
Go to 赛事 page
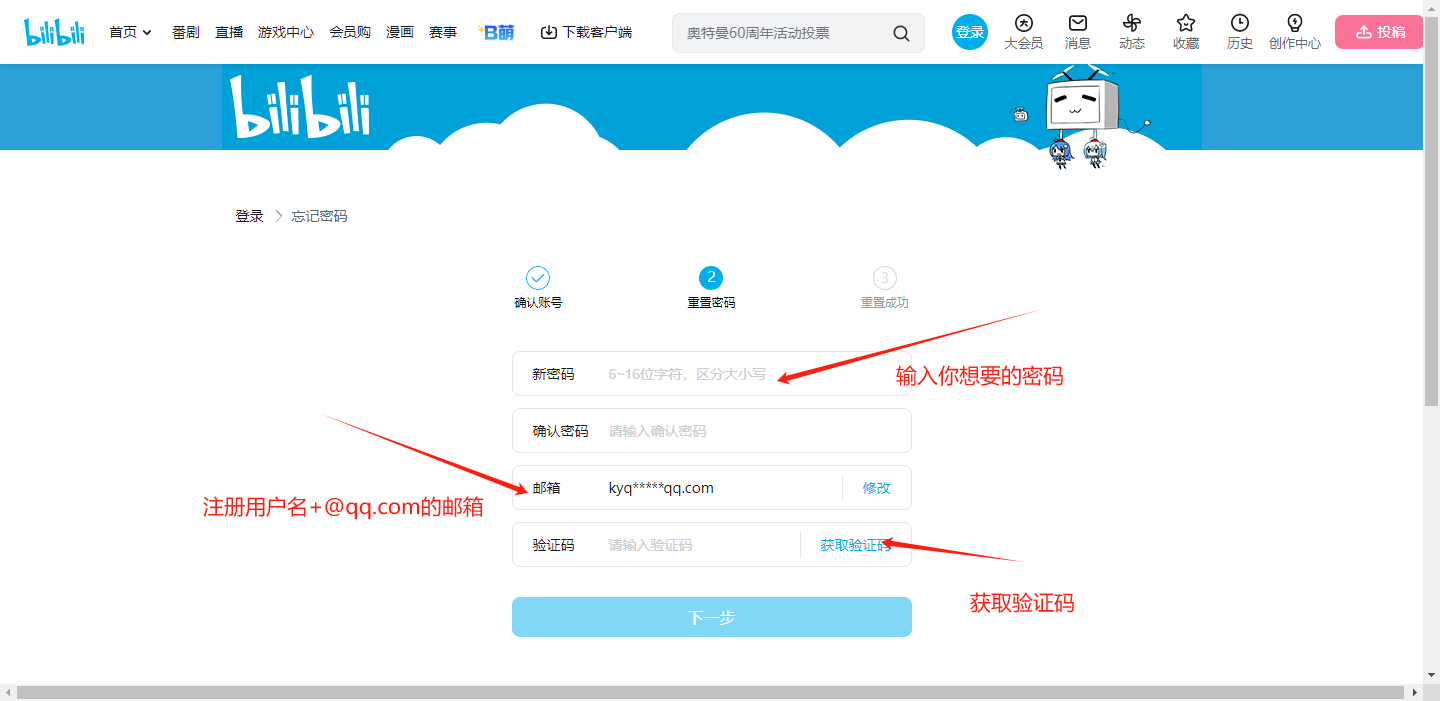pos(443,32)
